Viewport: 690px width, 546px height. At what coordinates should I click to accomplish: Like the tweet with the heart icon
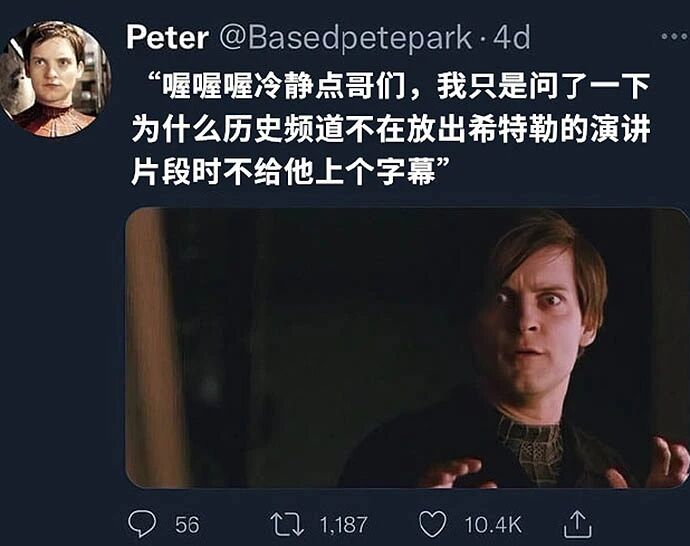pos(432,524)
